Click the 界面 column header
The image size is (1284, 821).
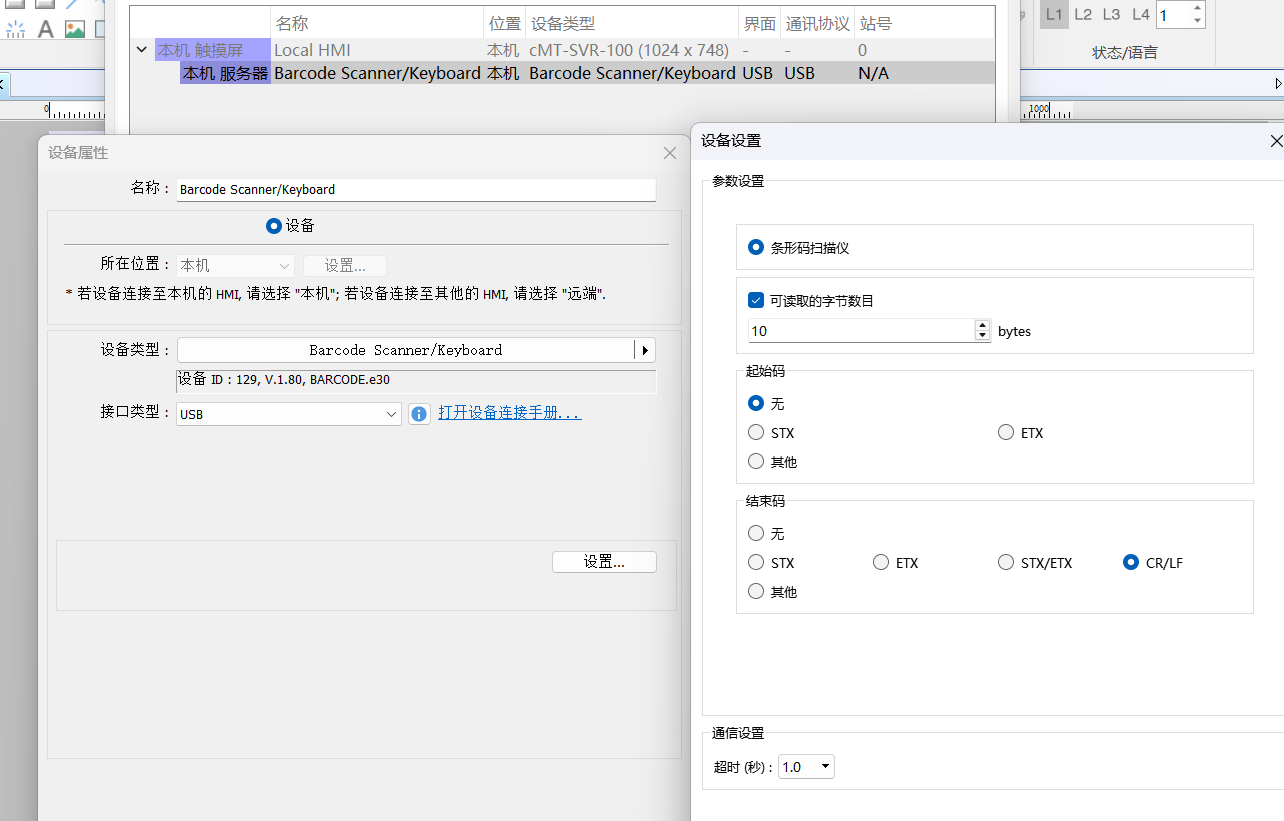760,23
